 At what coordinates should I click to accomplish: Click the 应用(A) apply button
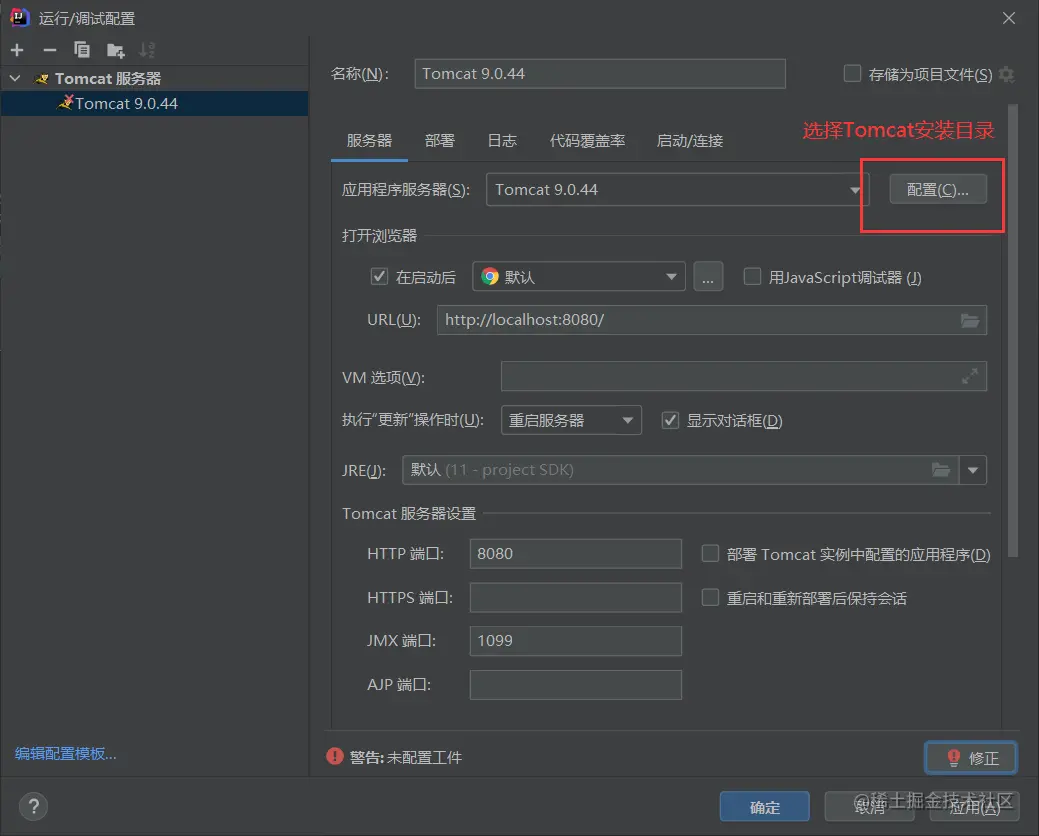974,807
